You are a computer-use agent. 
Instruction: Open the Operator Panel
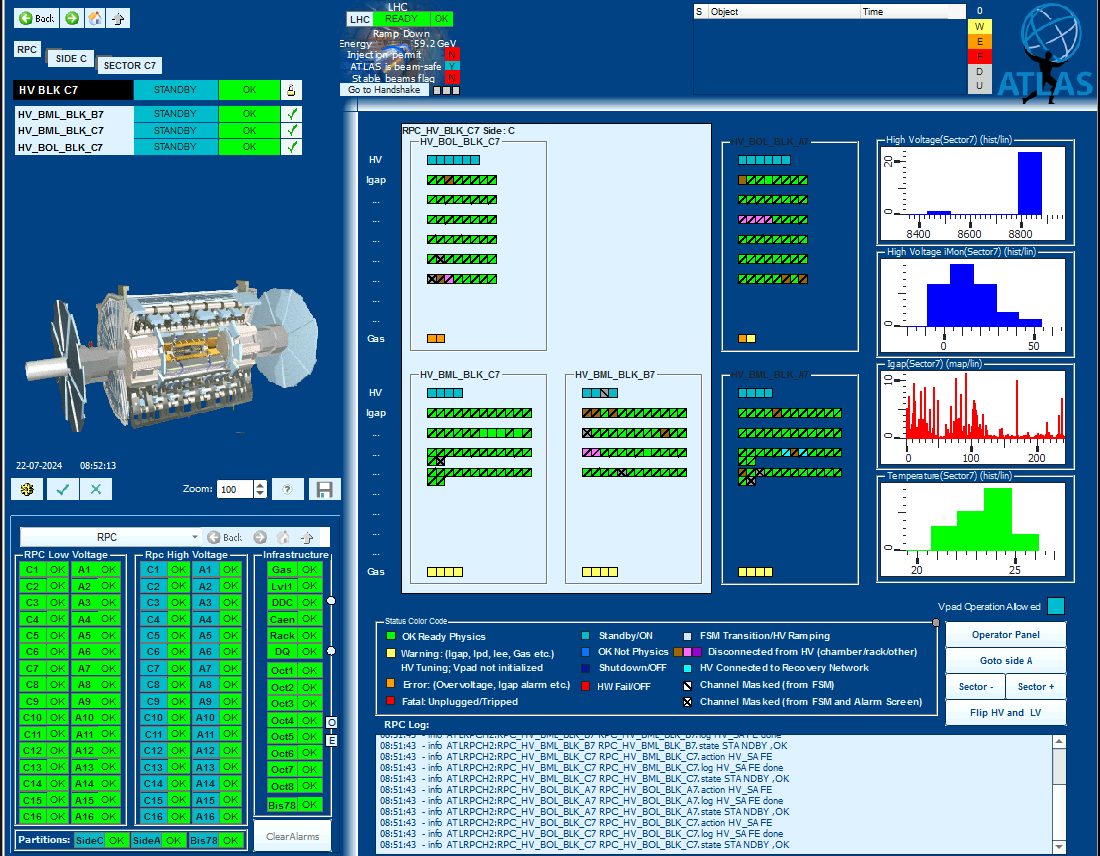tap(1005, 635)
